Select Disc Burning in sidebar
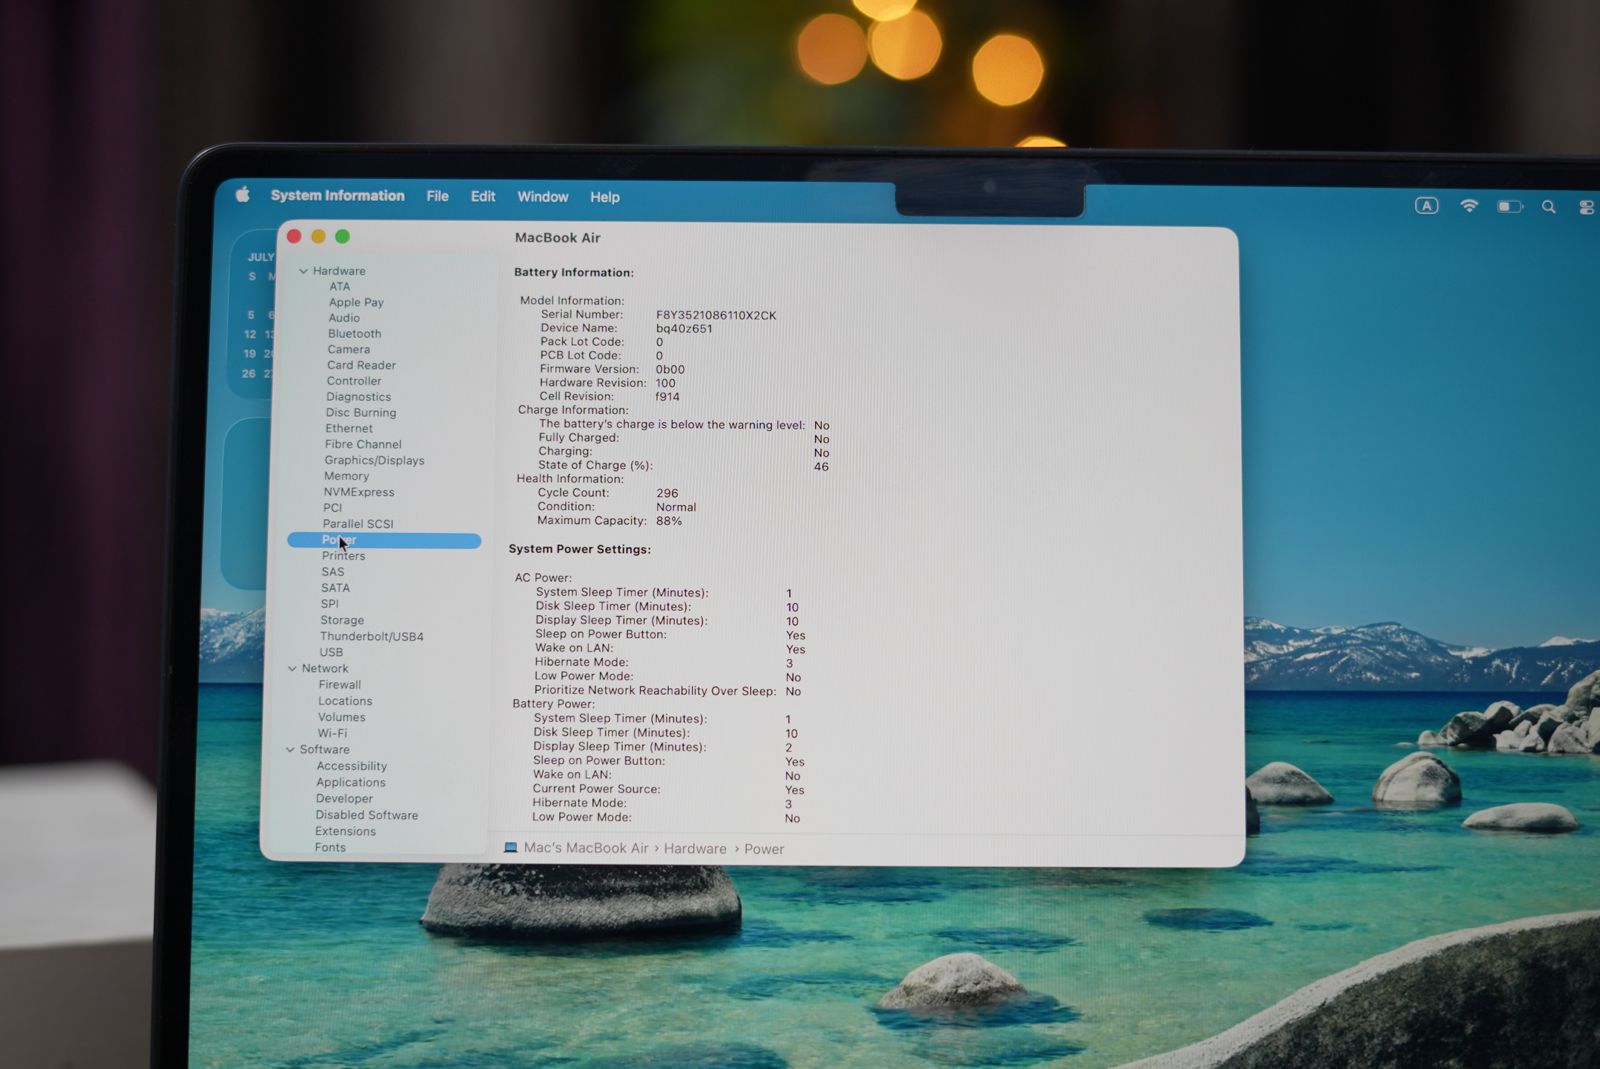 [x=360, y=412]
